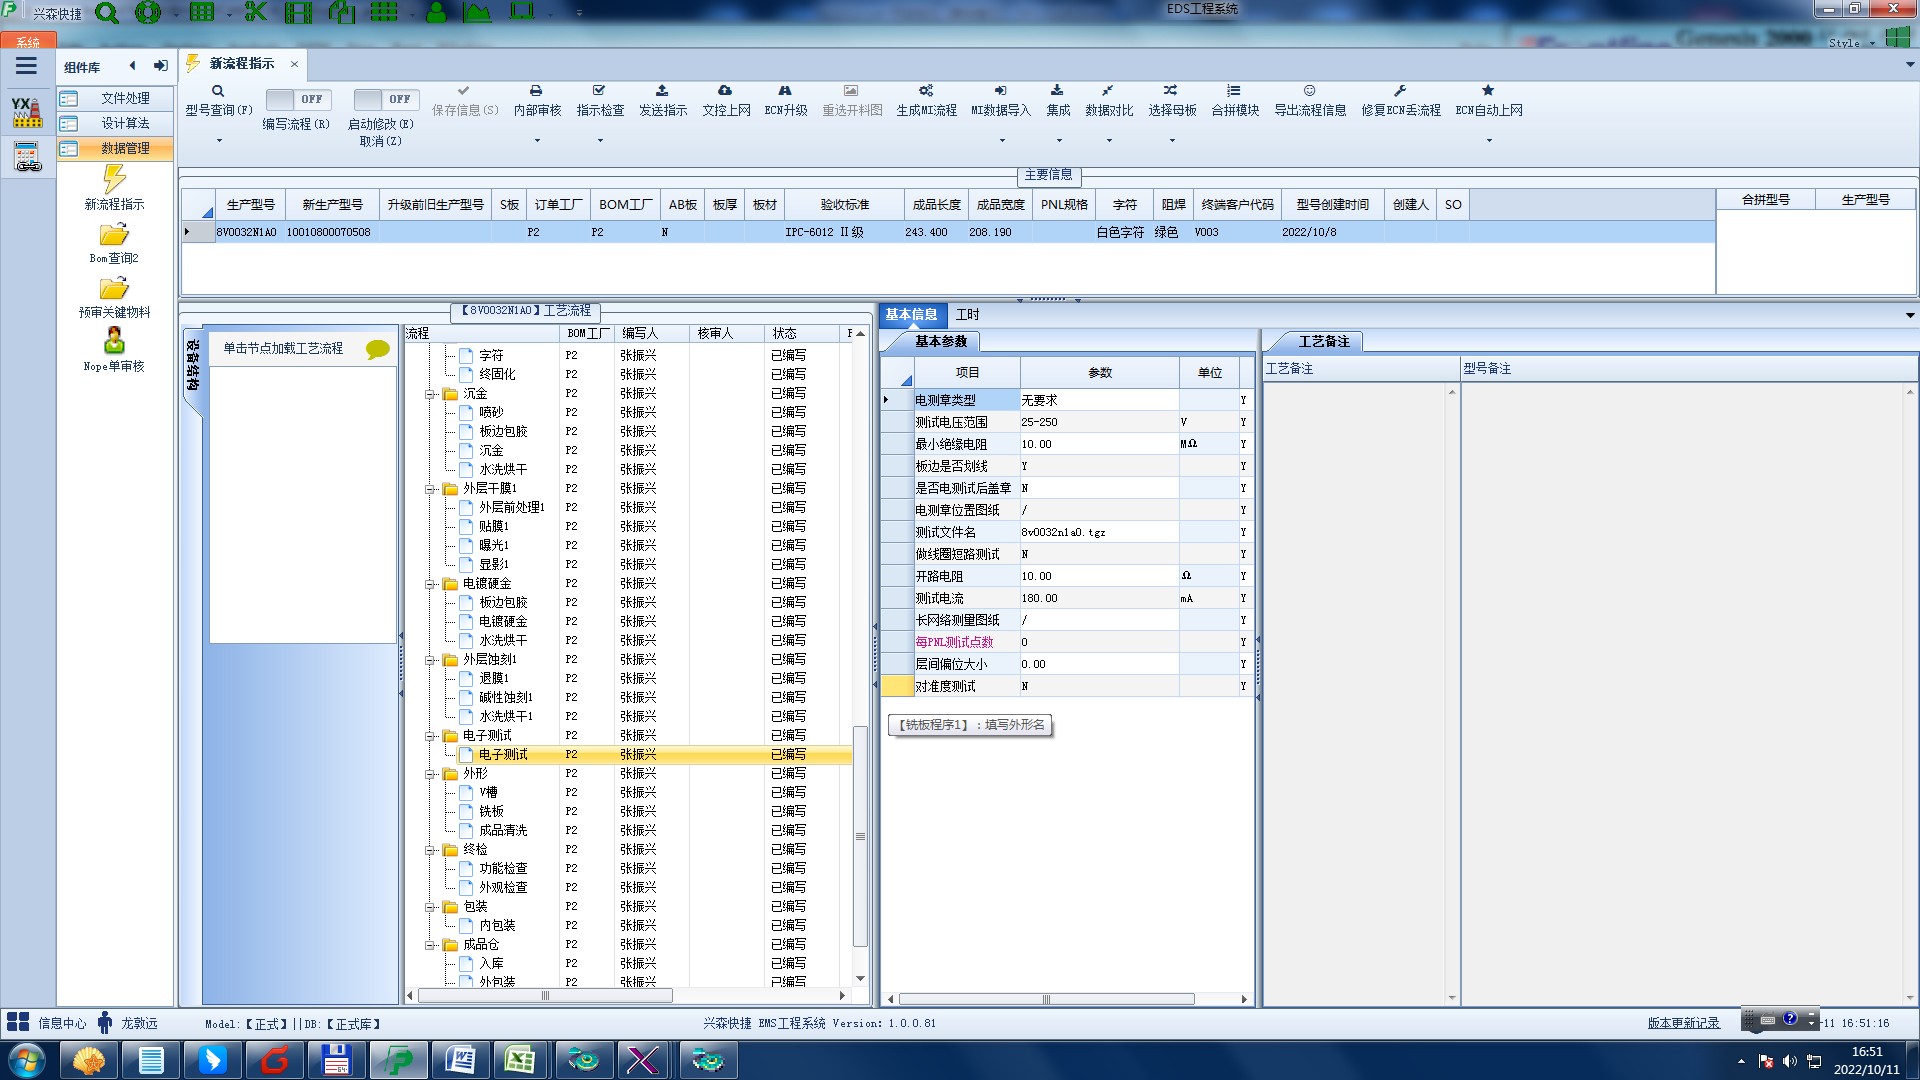1920x1080 pixels.
Task: Open dropdown arrow under MI数据导入
Action: tap(1001, 140)
